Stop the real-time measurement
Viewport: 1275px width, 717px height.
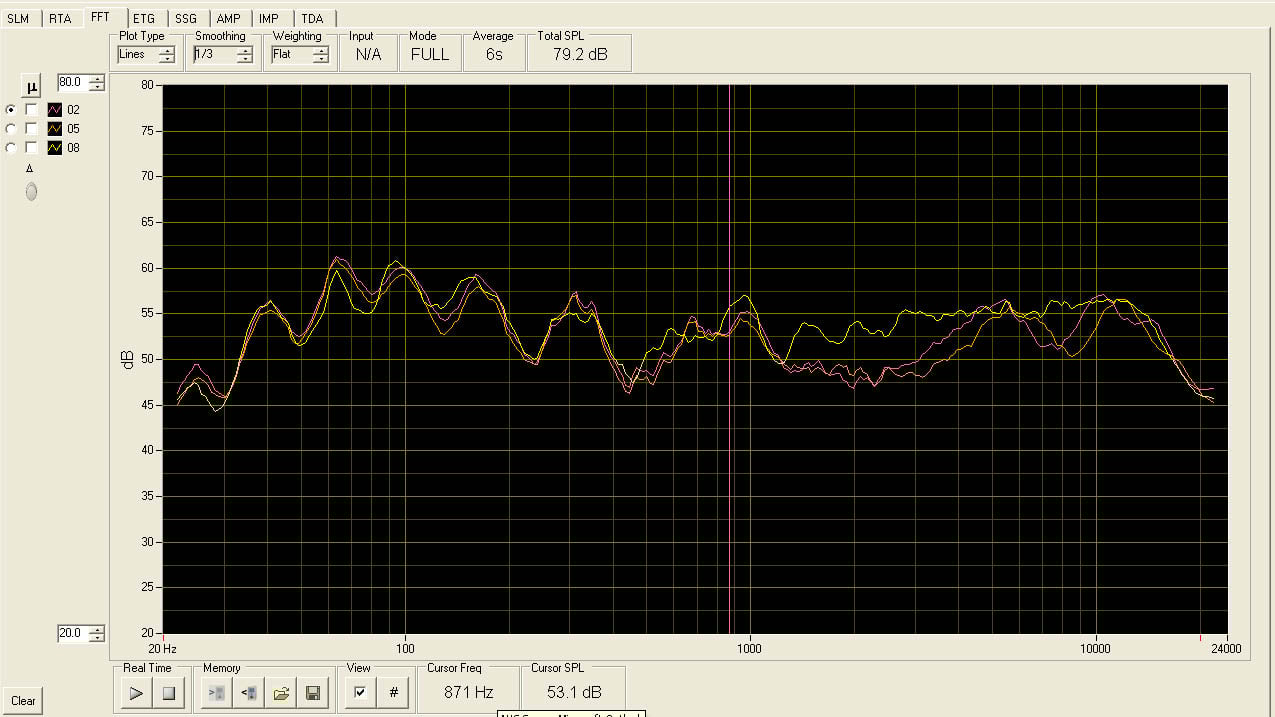coord(168,692)
